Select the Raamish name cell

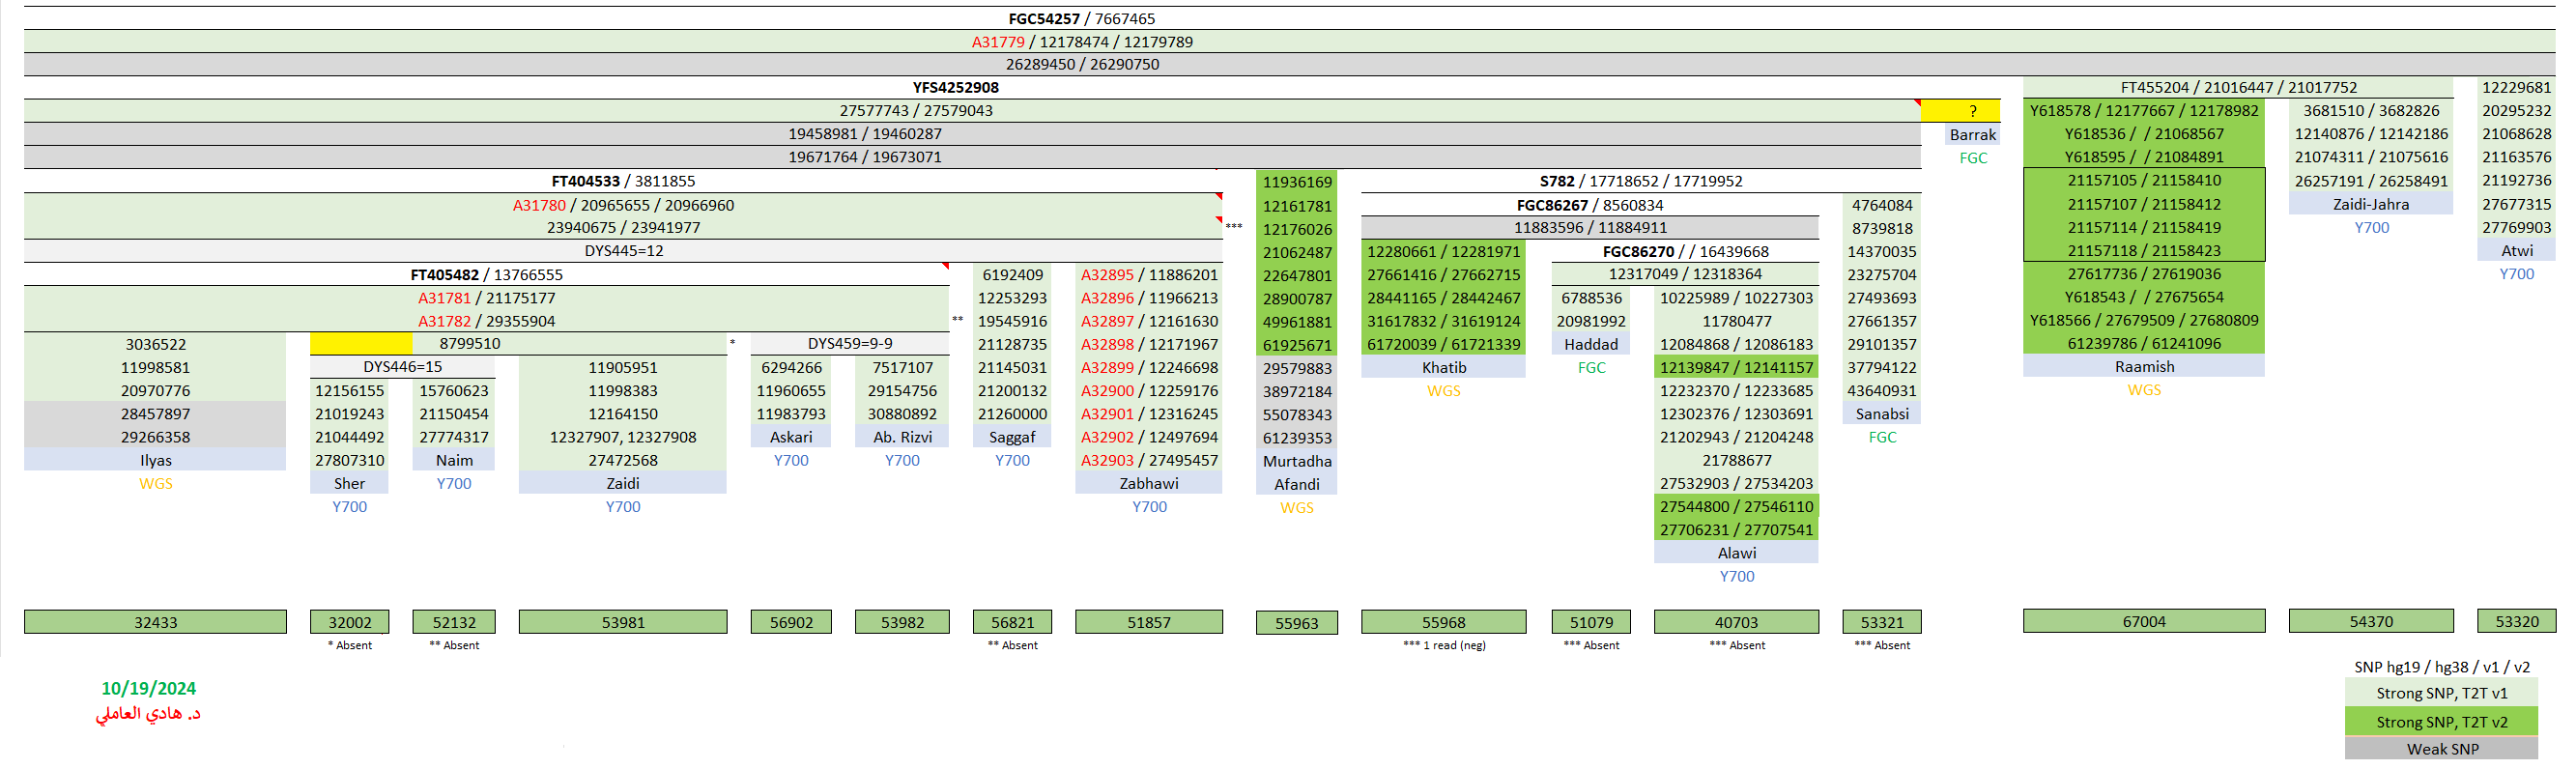(x=2143, y=367)
